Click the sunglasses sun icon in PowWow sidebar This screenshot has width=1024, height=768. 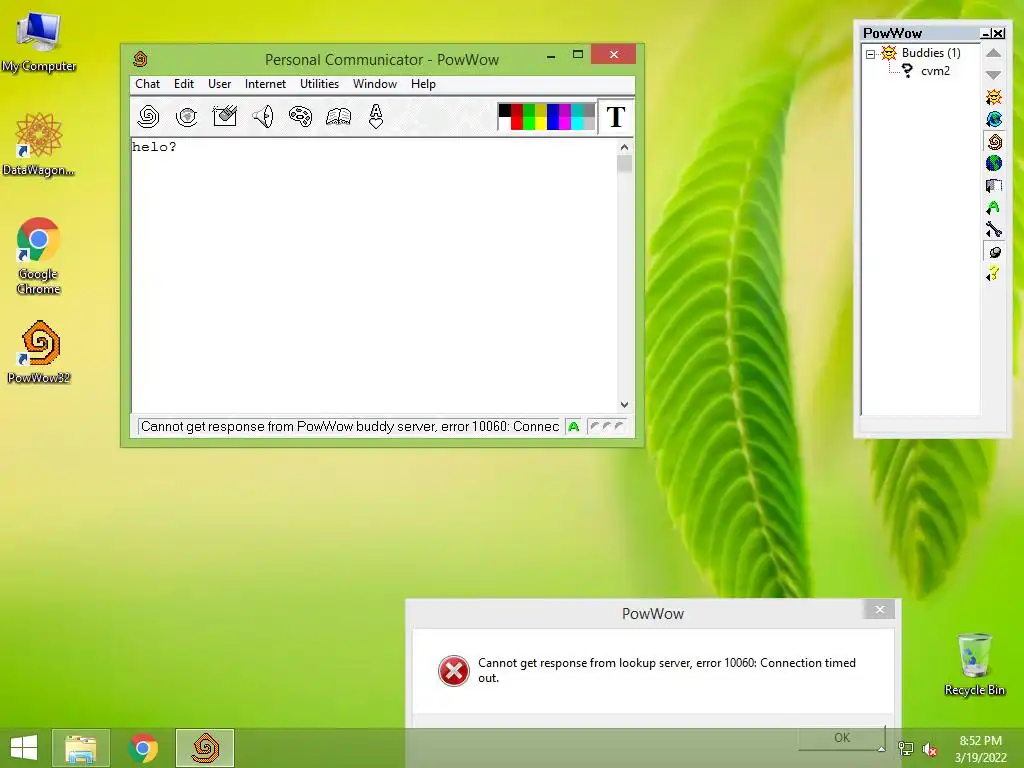click(994, 97)
